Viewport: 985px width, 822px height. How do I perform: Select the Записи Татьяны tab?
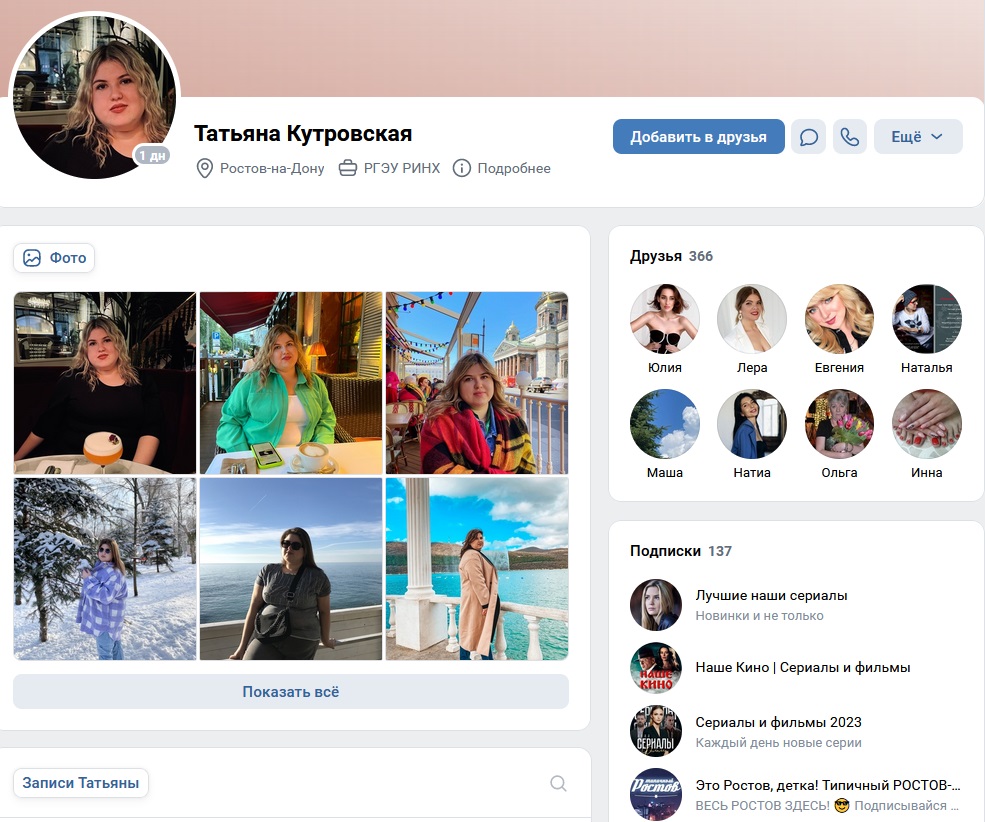[x=80, y=783]
